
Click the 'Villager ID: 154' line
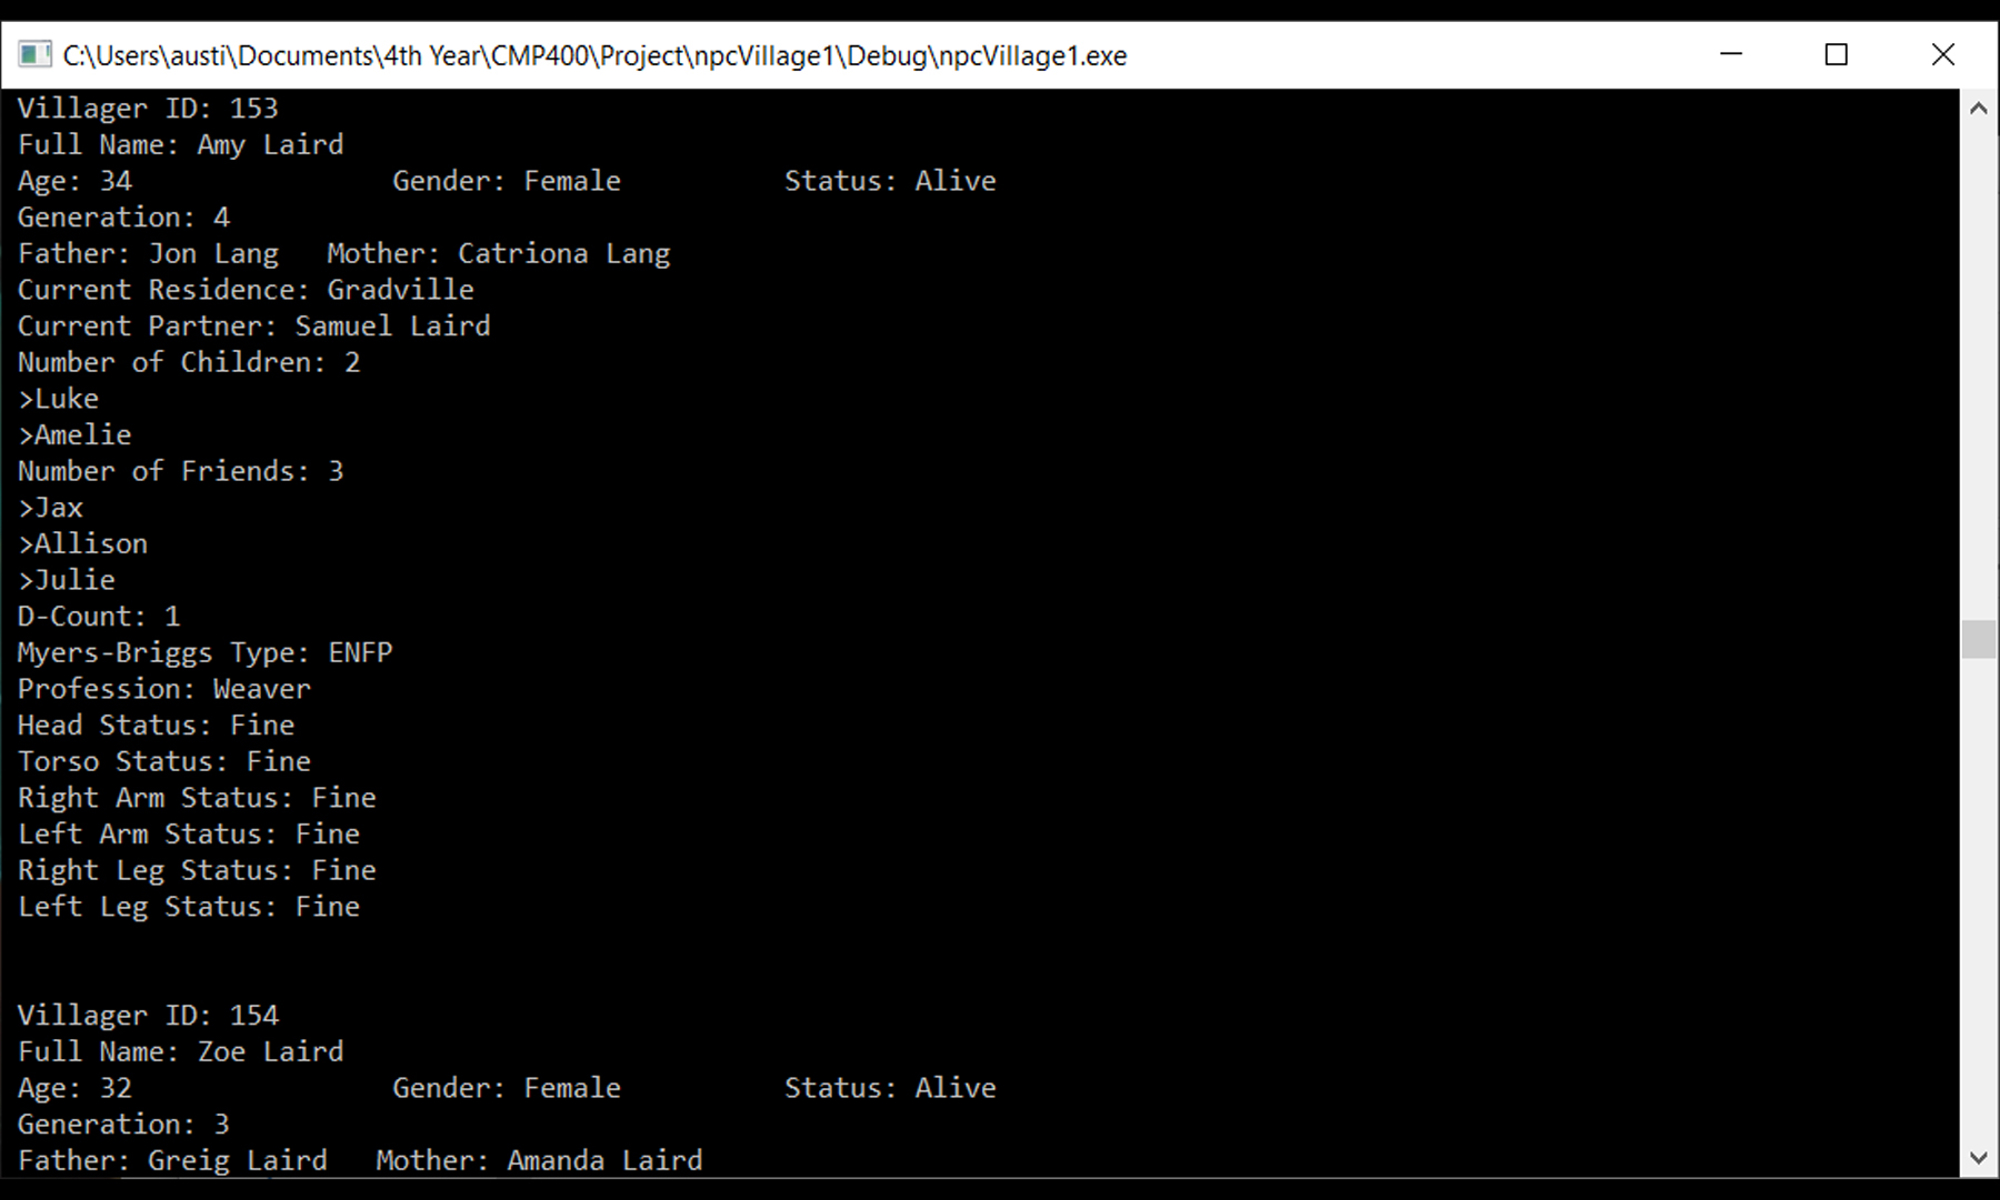[148, 1015]
